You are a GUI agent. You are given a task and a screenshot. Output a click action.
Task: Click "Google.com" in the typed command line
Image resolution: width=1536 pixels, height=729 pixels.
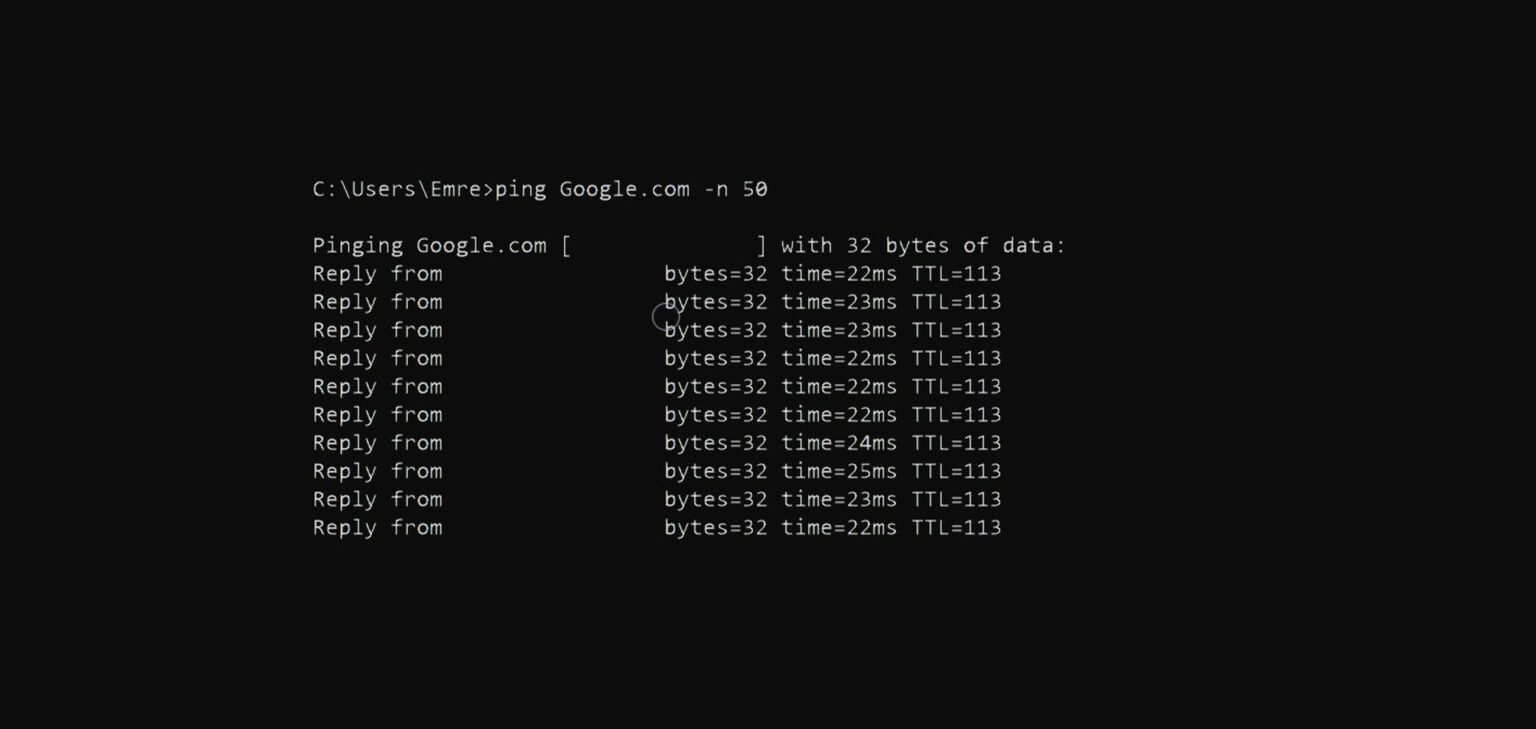coord(624,189)
